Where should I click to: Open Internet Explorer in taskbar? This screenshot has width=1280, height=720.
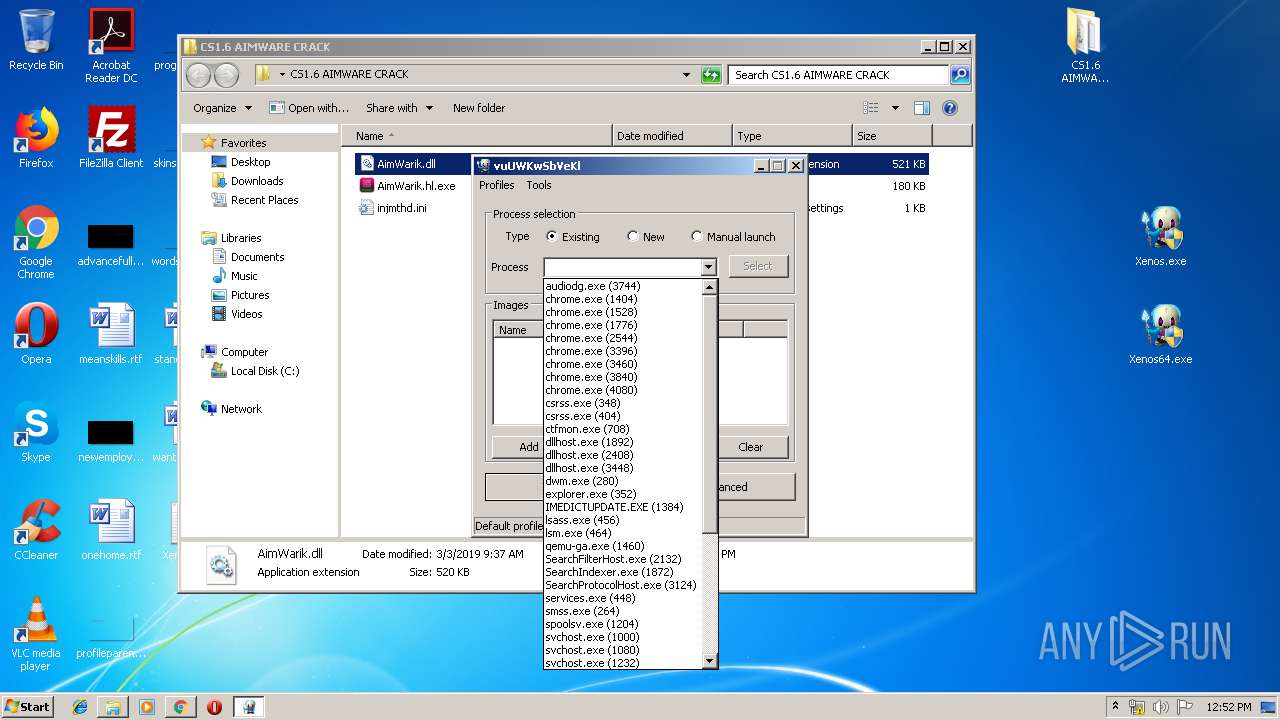click(x=80, y=707)
